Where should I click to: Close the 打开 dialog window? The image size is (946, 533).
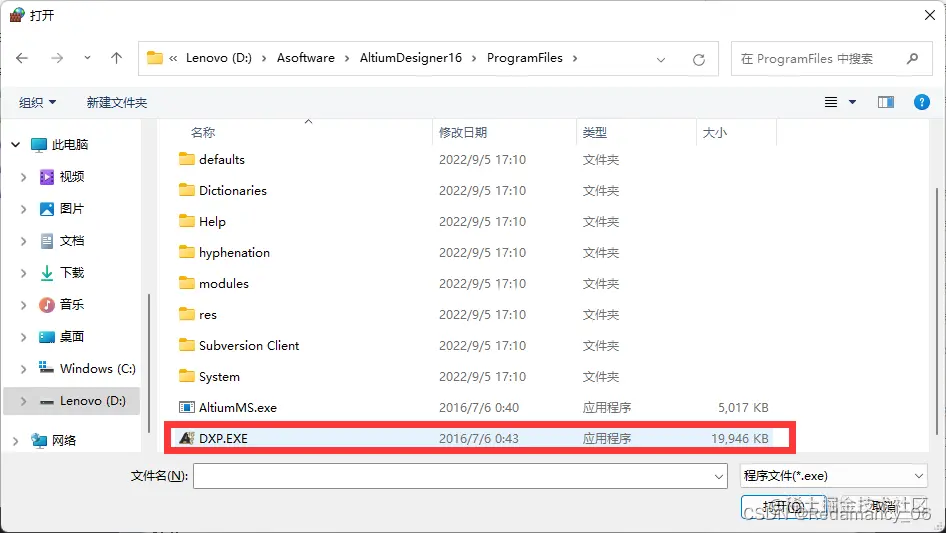click(x=930, y=15)
